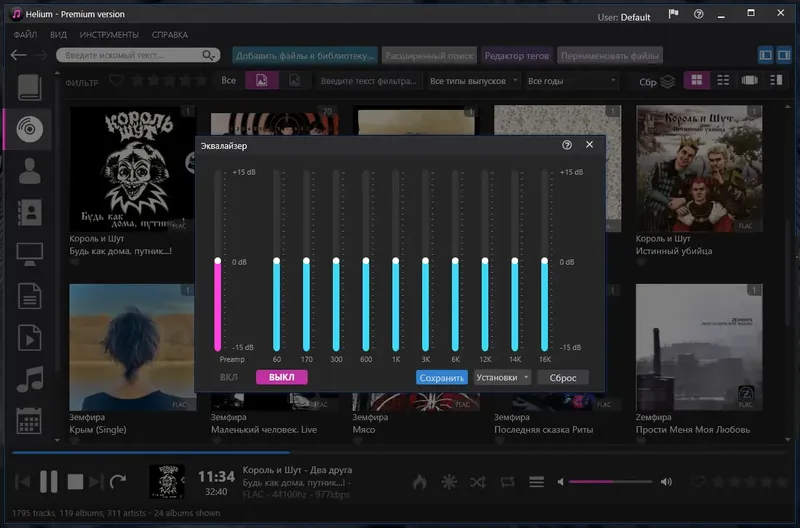Open the ИНСТРУМЕНТЫ menu
This screenshot has height=528, width=800.
pyautogui.click(x=109, y=35)
